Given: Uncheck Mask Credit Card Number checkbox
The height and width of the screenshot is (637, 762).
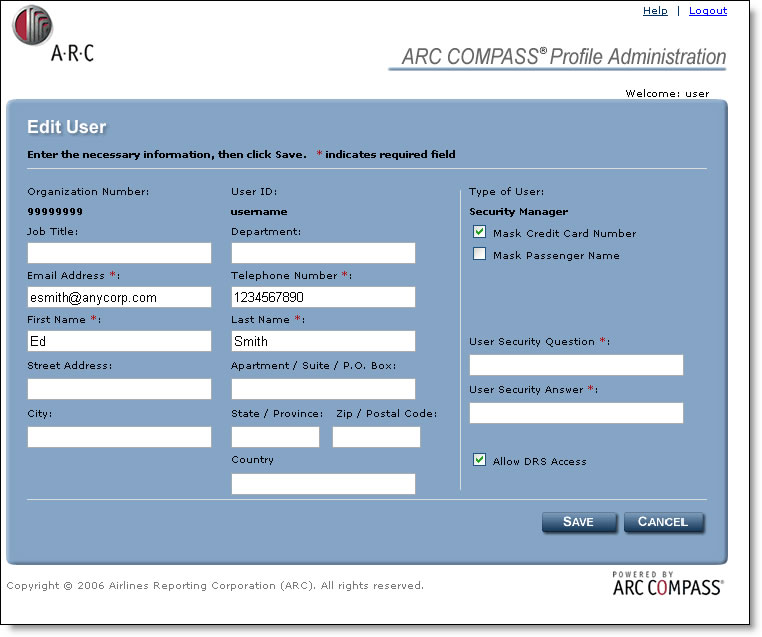Looking at the screenshot, I should (x=479, y=232).
